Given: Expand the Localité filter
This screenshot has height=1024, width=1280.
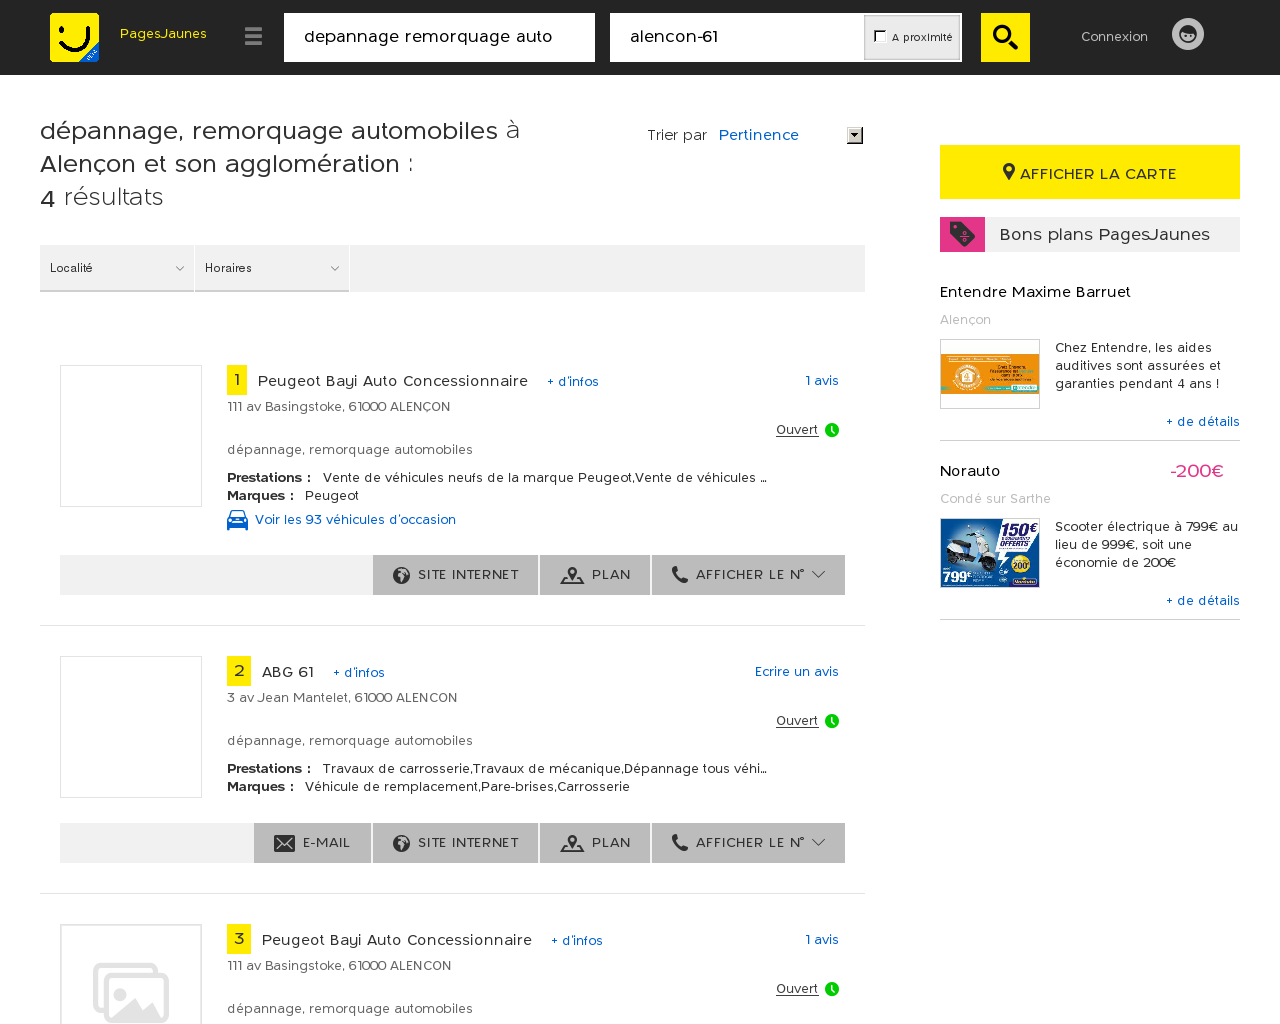Looking at the screenshot, I should [117, 268].
